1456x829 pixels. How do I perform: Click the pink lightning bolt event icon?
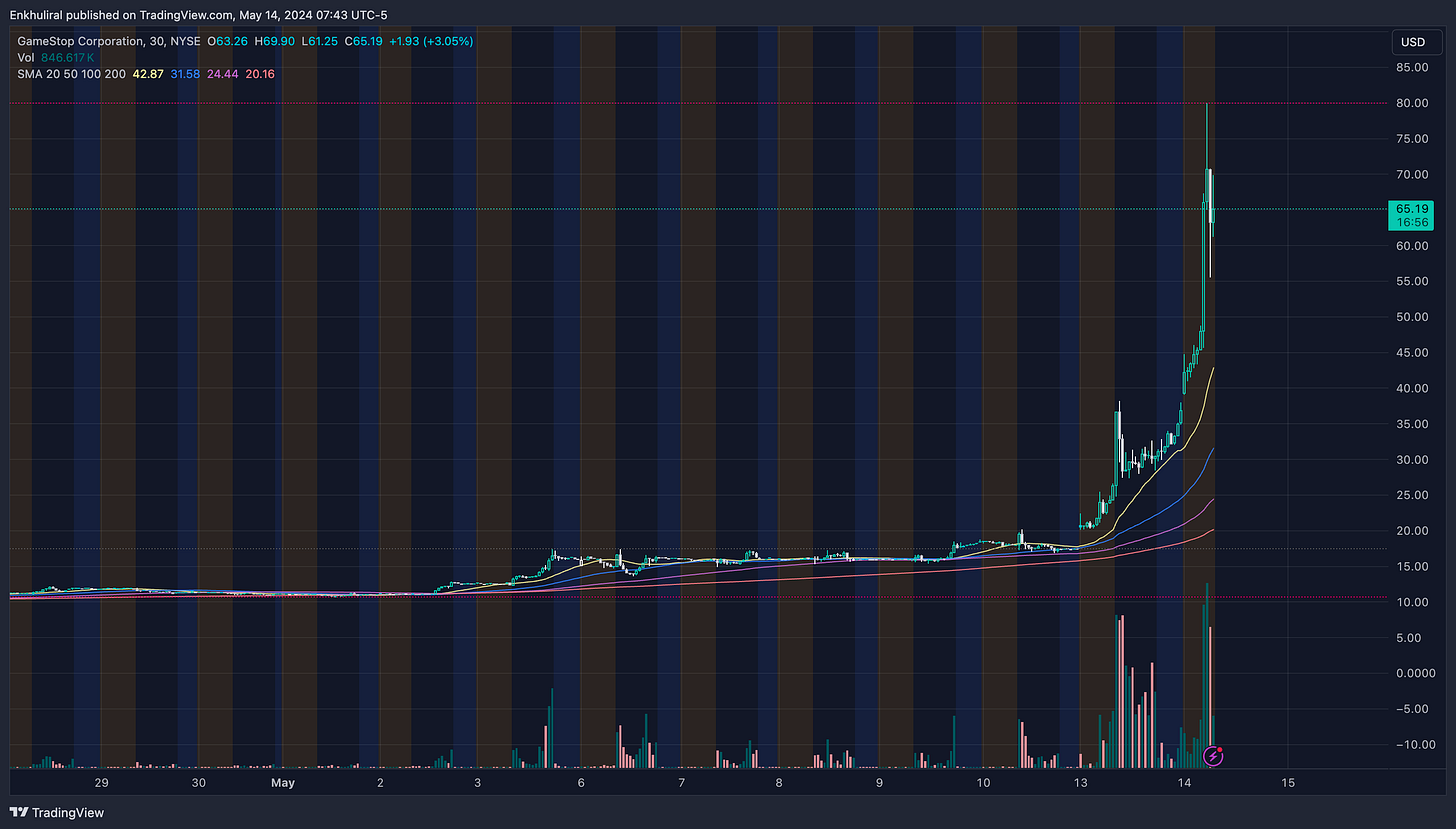[1213, 756]
